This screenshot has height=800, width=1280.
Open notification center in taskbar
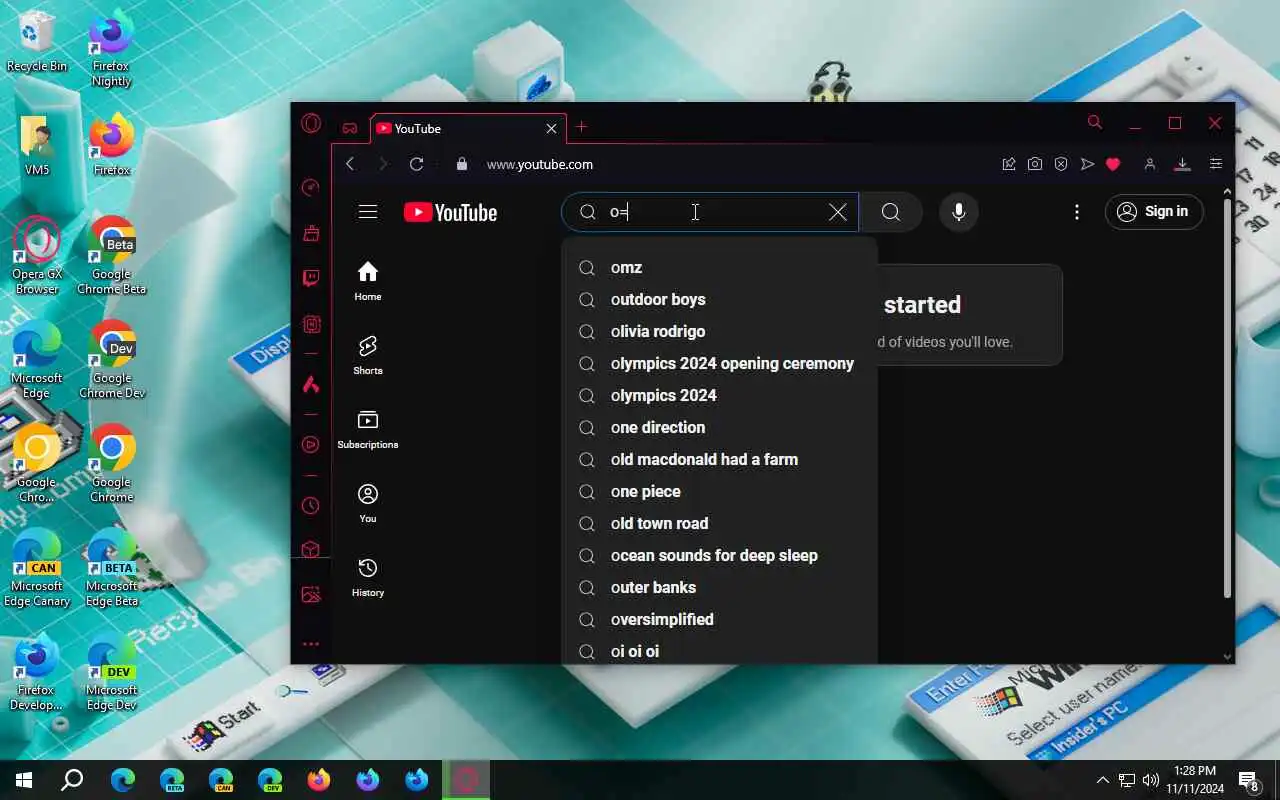pos(1249,780)
